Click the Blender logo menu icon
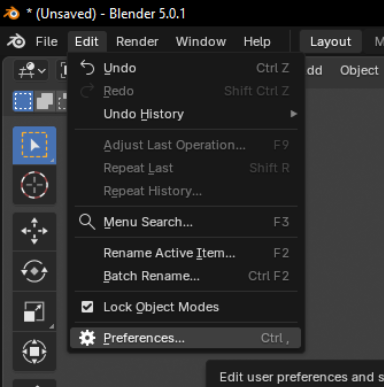Screen dimensions: 384x387 tap(16, 42)
